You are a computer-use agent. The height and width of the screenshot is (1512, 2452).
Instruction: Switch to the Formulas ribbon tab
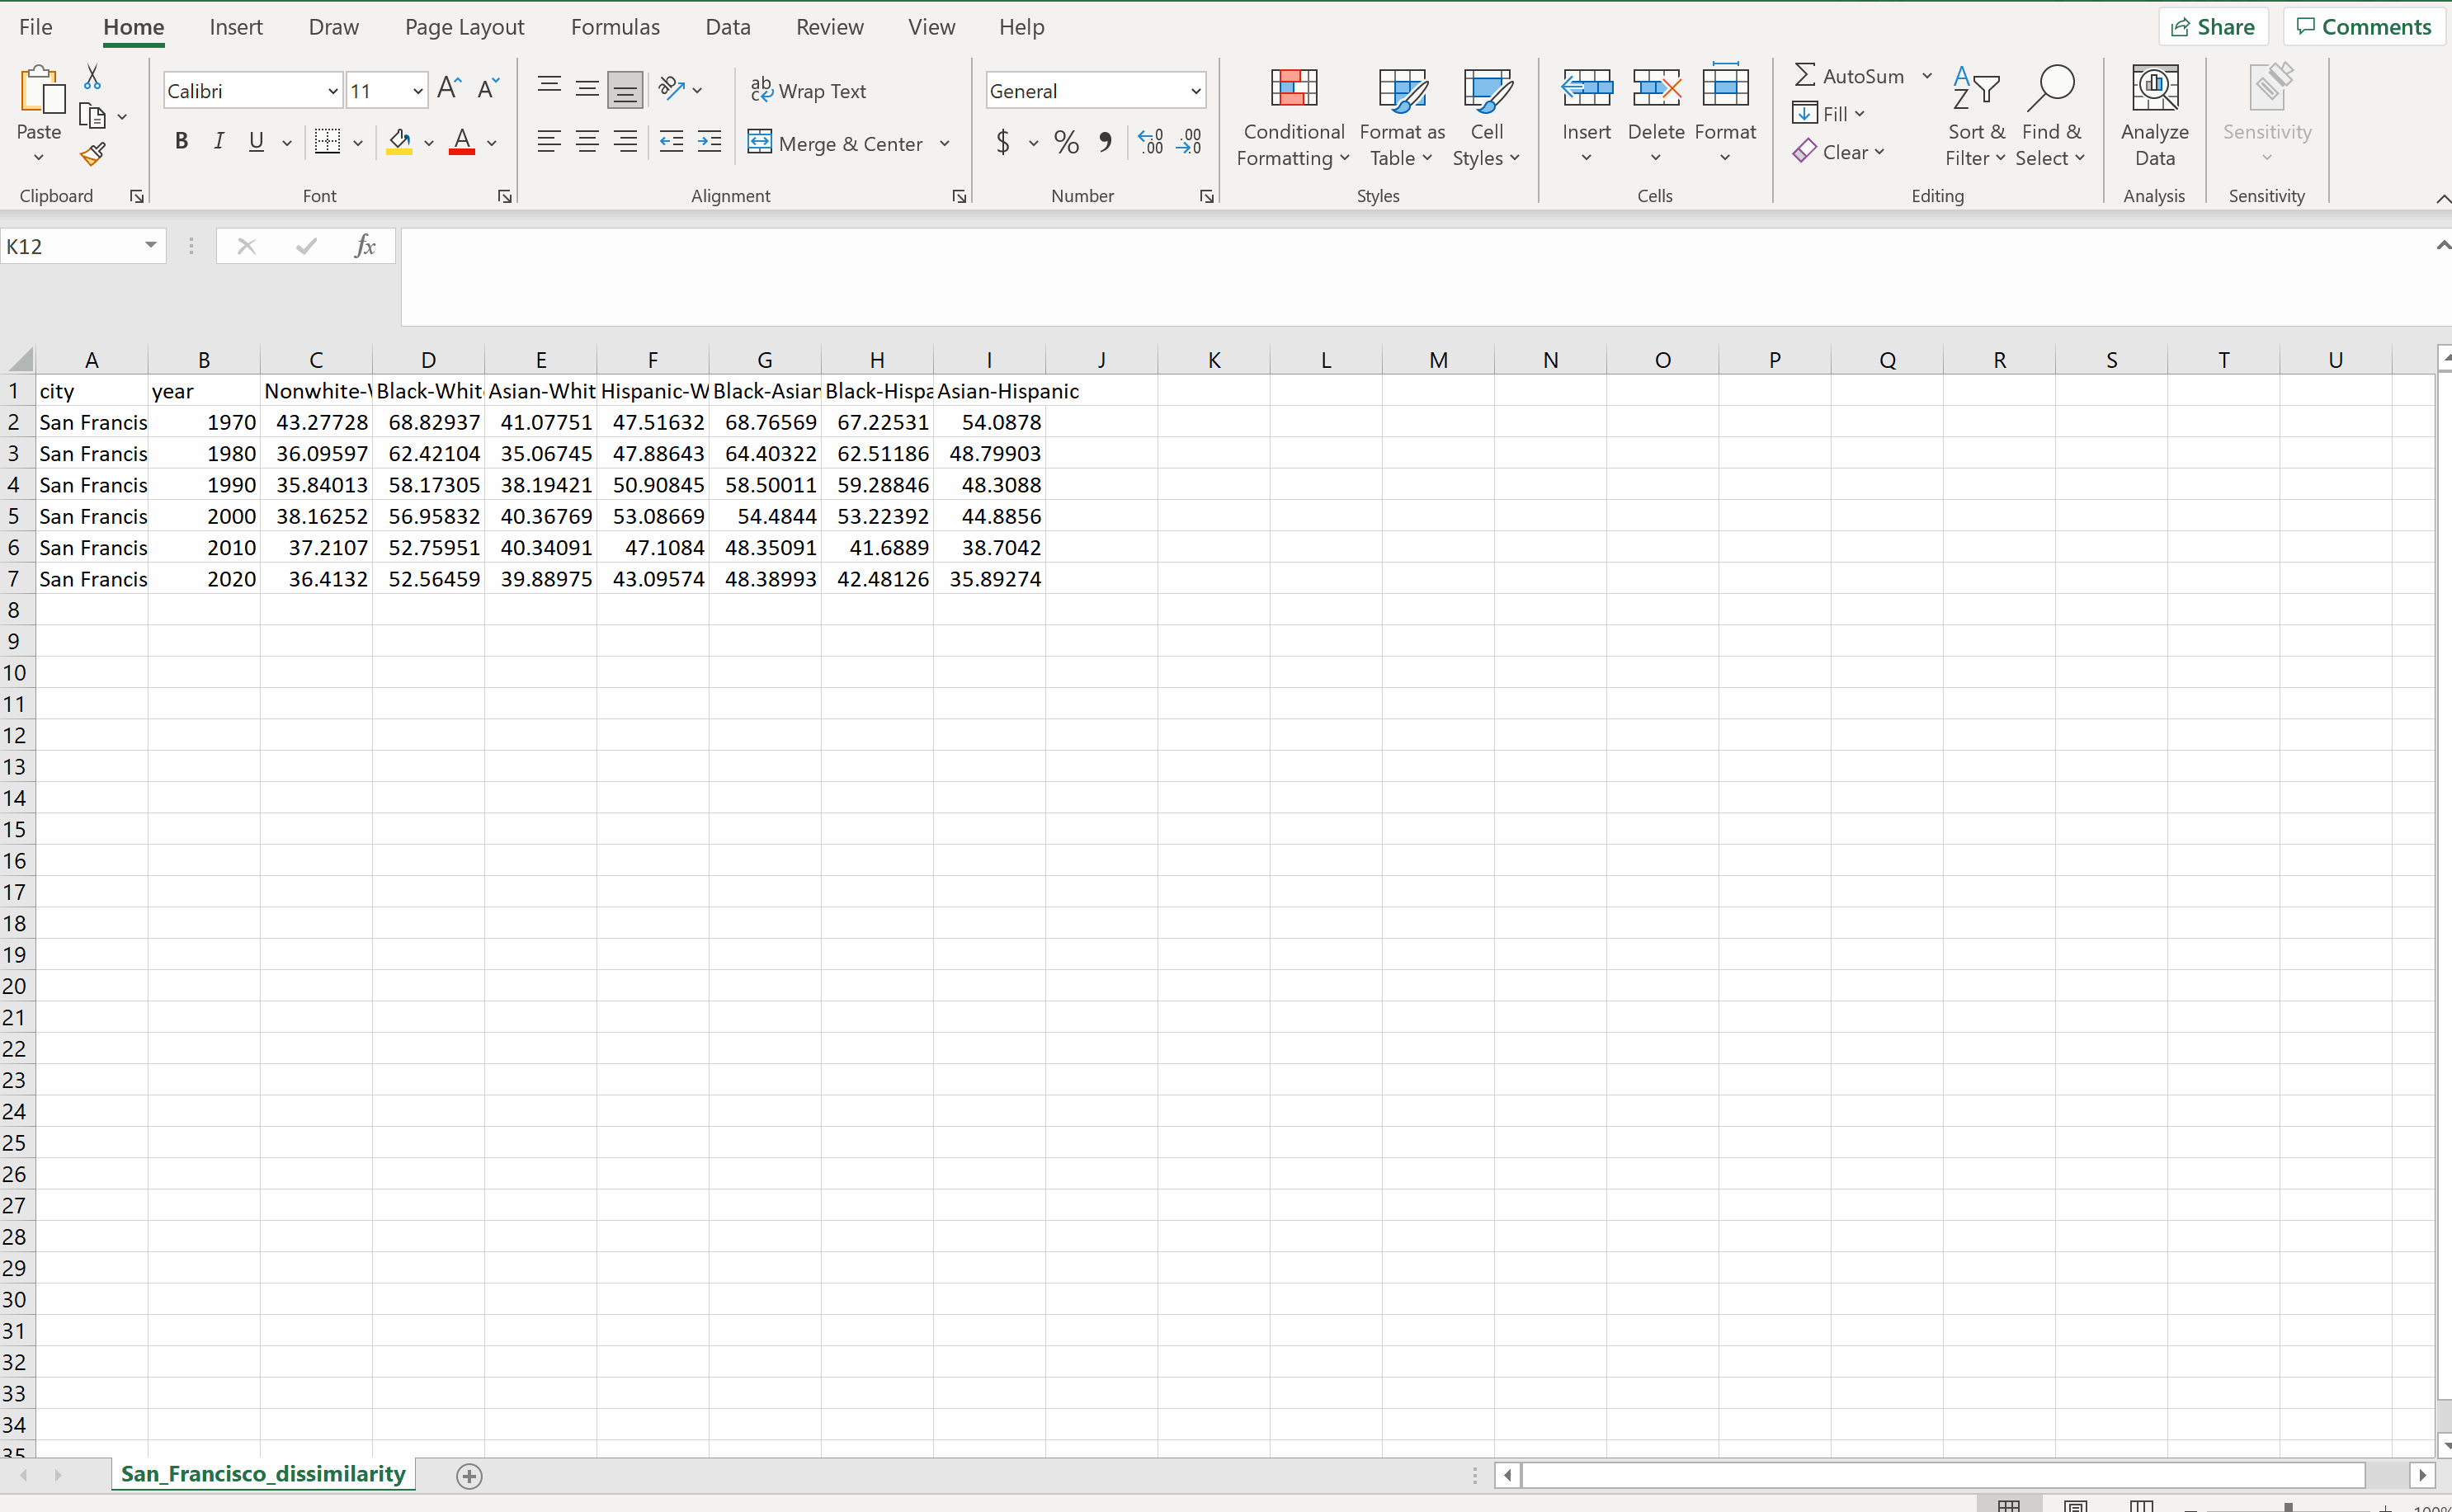614,27
